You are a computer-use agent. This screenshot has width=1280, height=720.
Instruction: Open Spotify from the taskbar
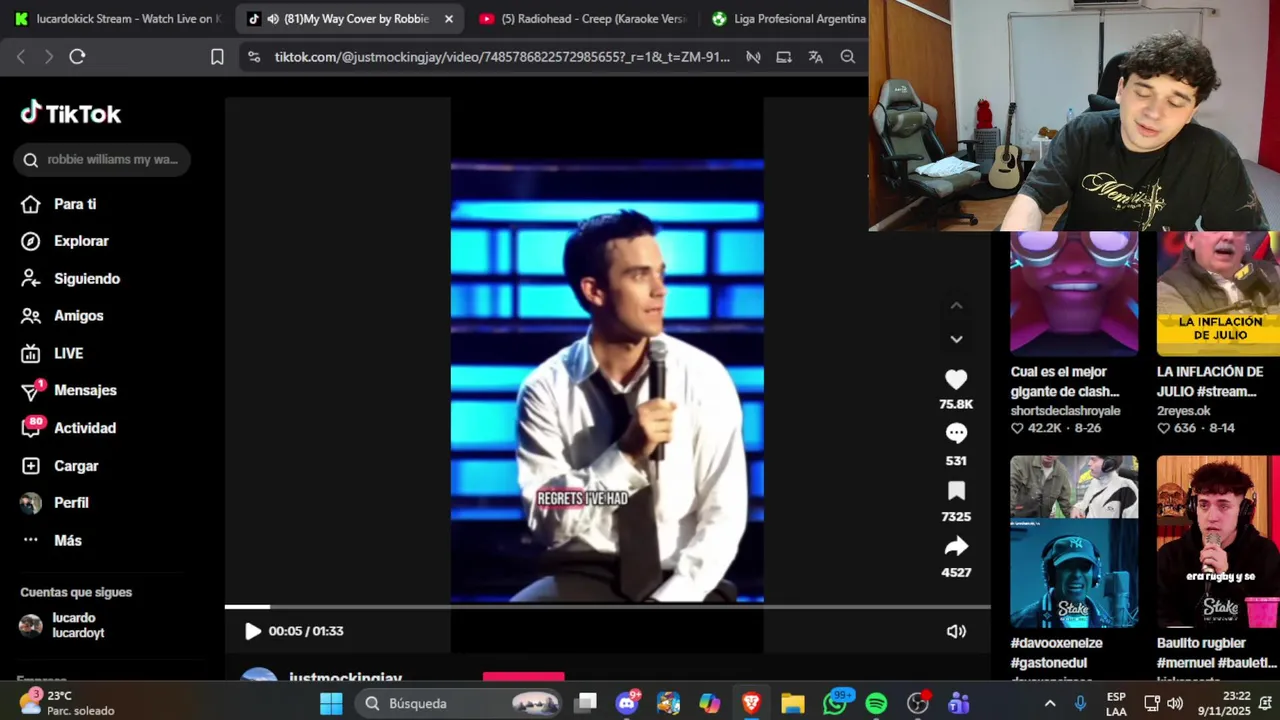coord(876,704)
